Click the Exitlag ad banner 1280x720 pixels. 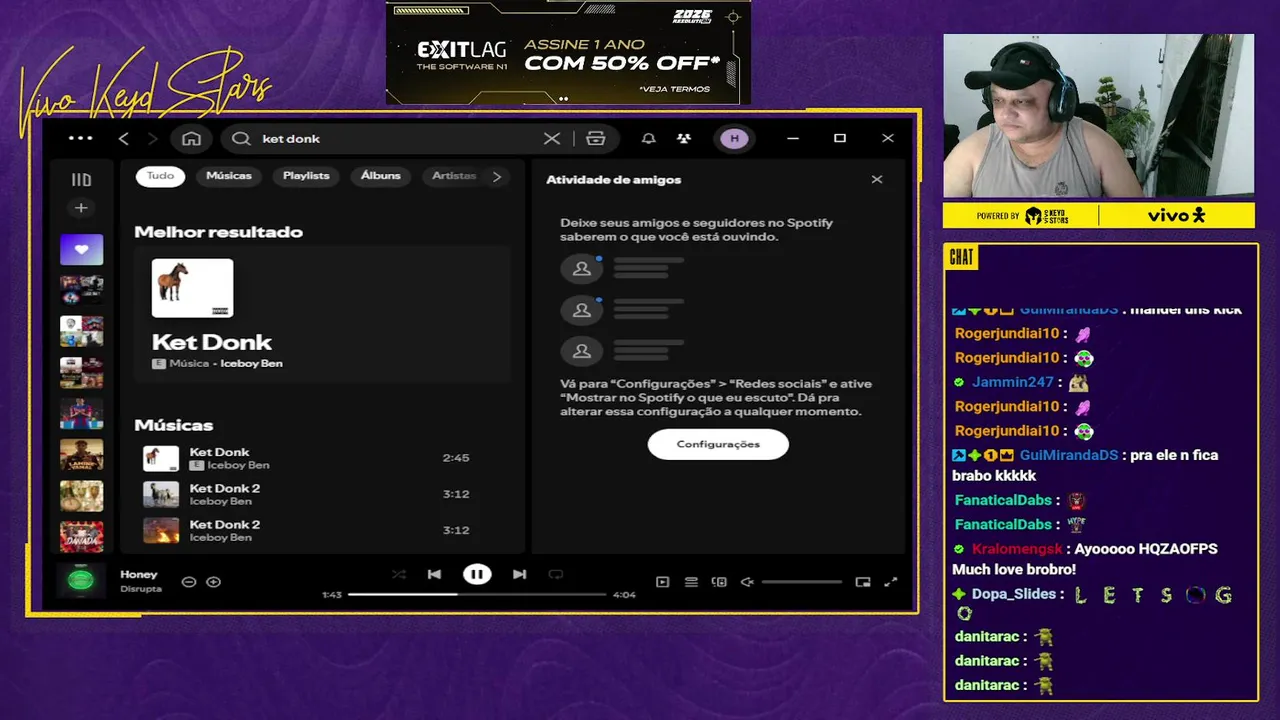pyautogui.click(x=568, y=52)
